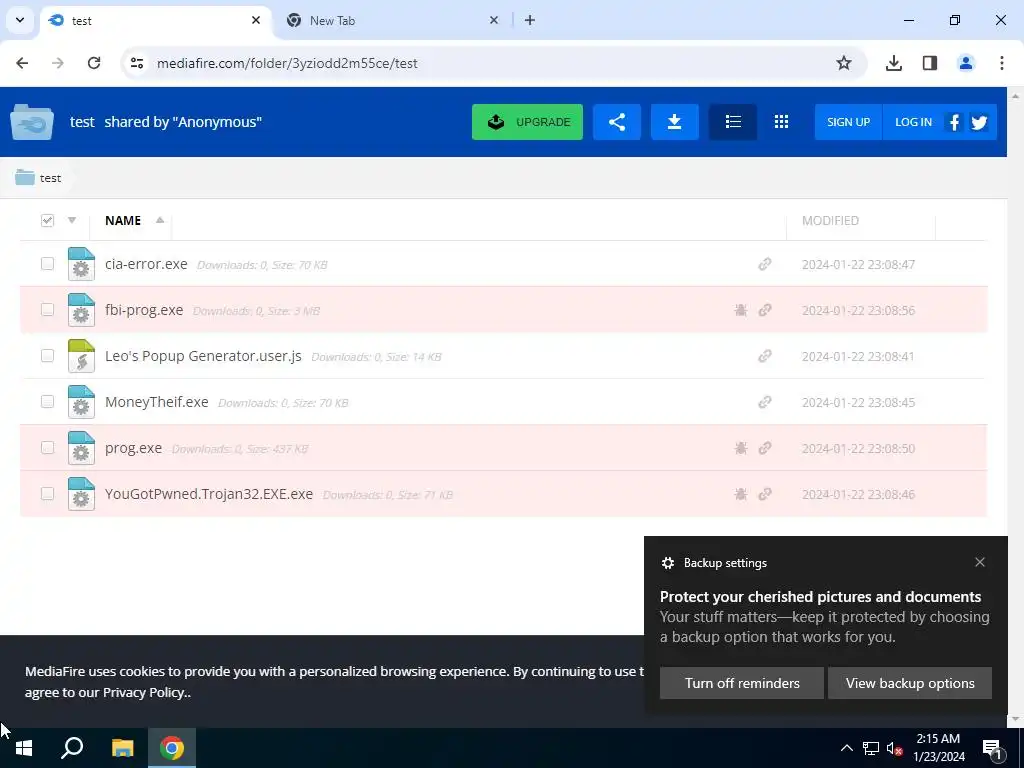Open MoneyTheif.exe file name
The height and width of the screenshot is (768, 1024).
pos(157,402)
